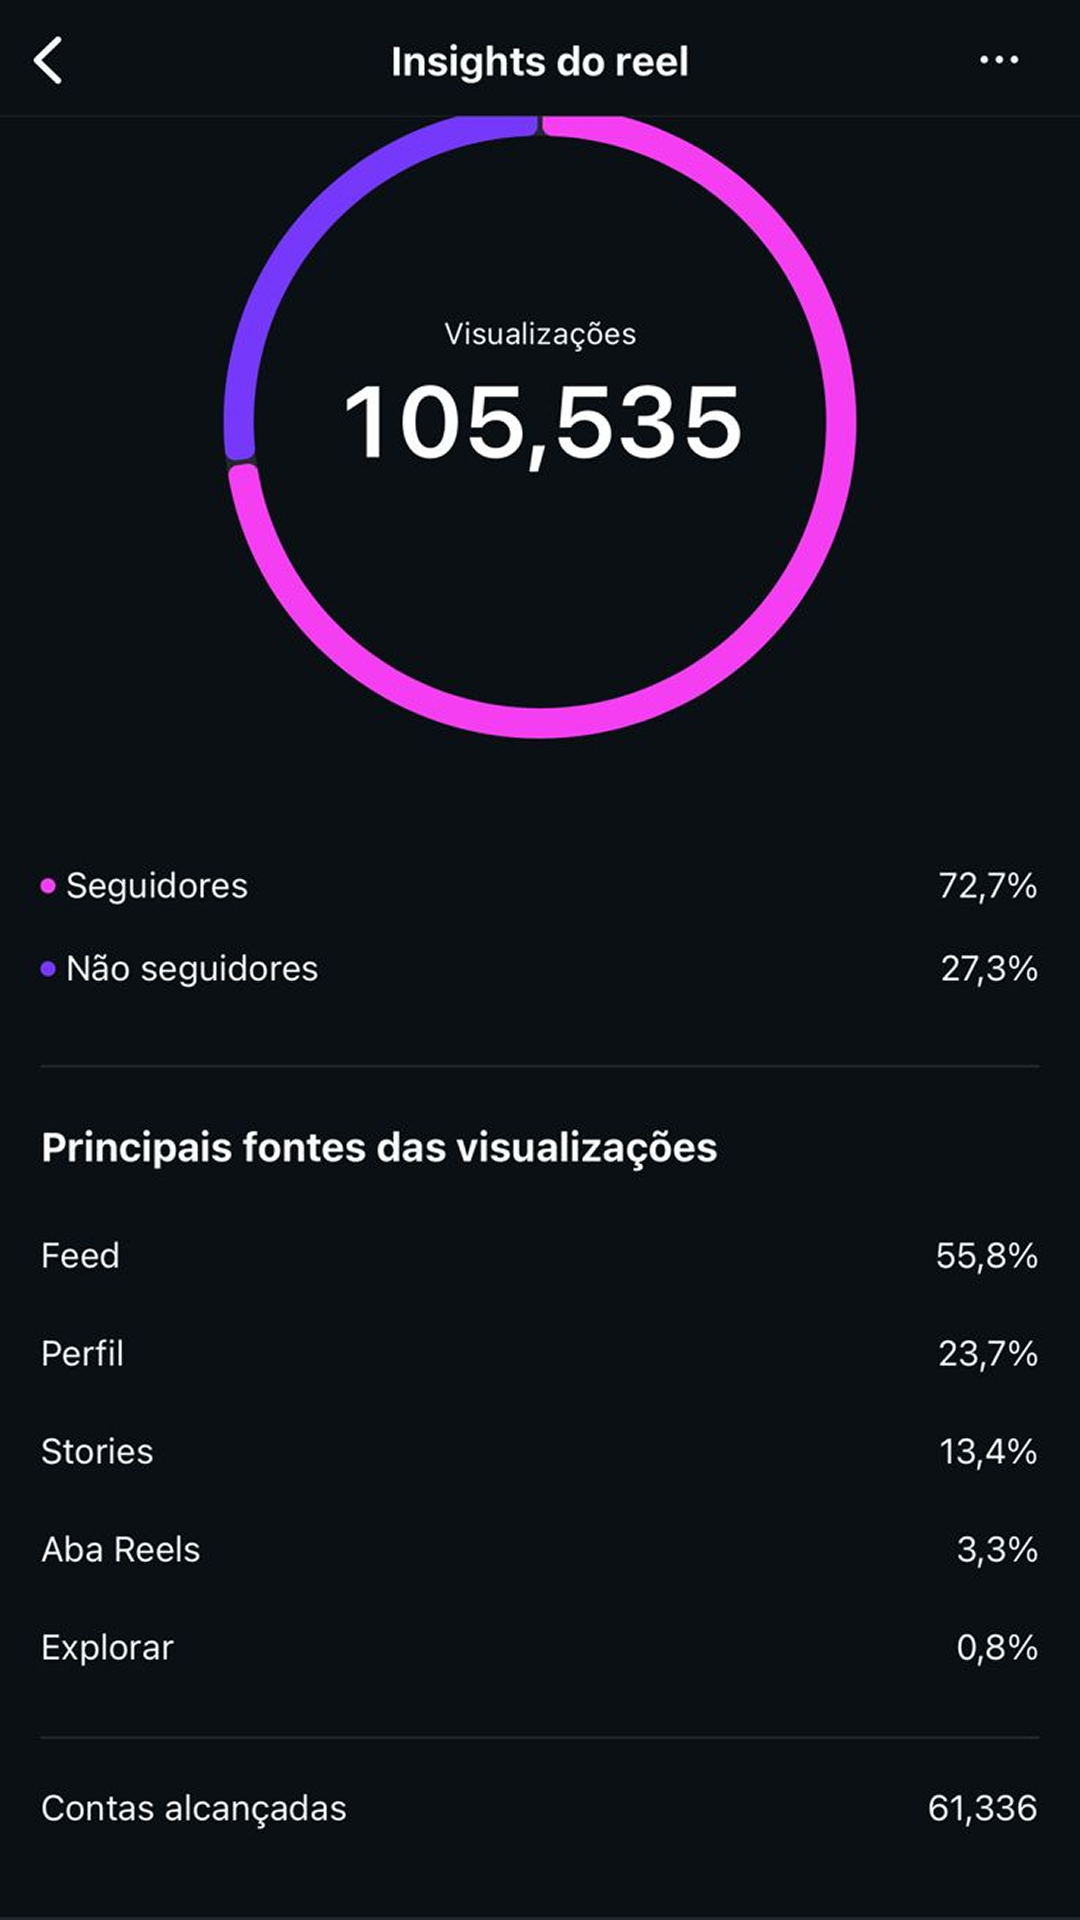Viewport: 1080px width, 1920px height.
Task: Tap the Insights do reel title
Action: coord(539,62)
